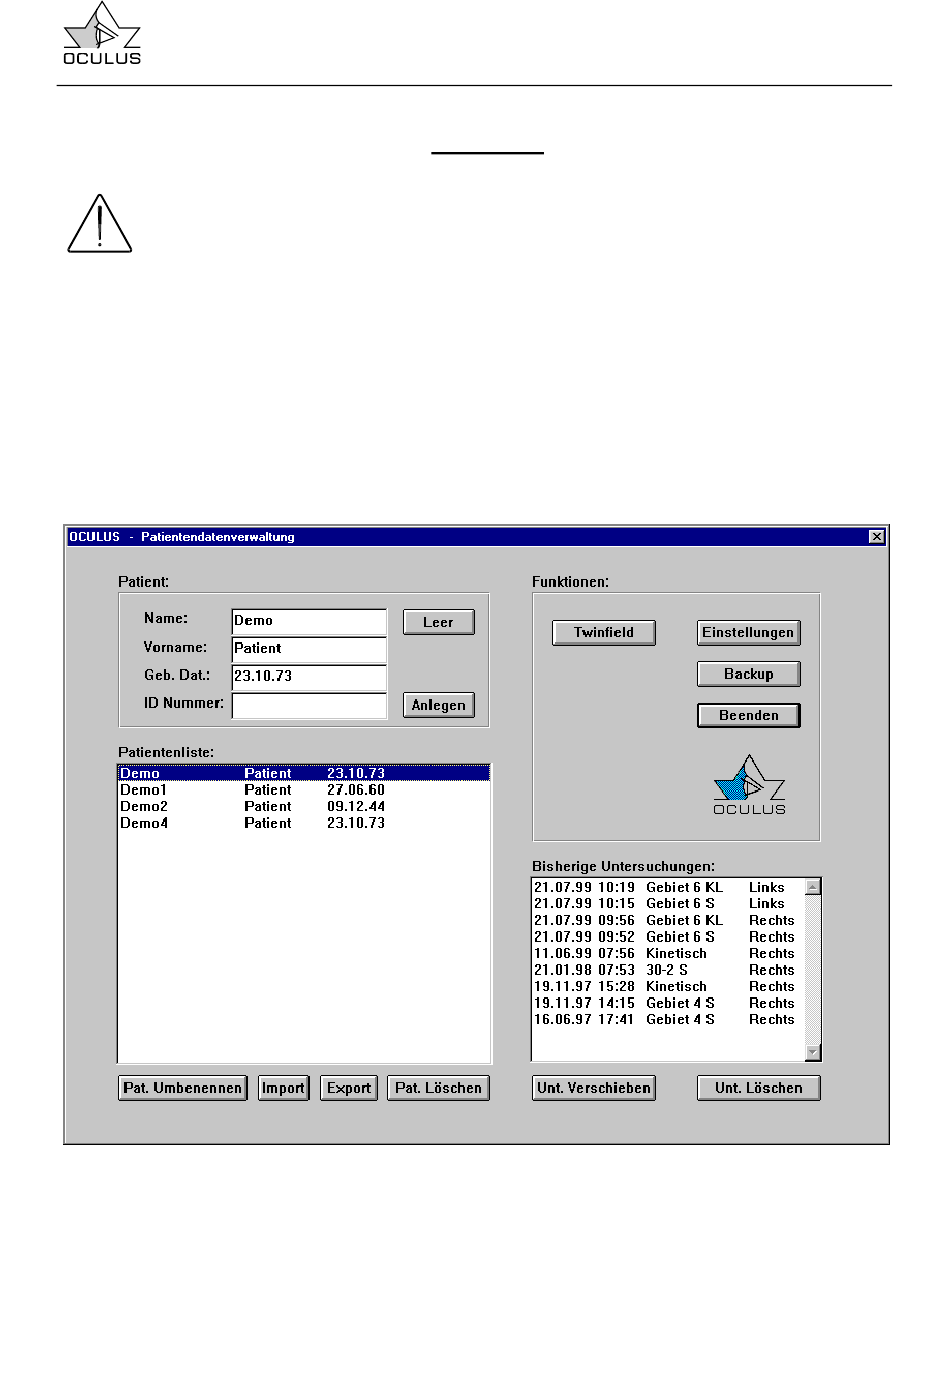The height and width of the screenshot is (1398, 950).
Task: Click Unt. Verschieben button
Action: (594, 1088)
